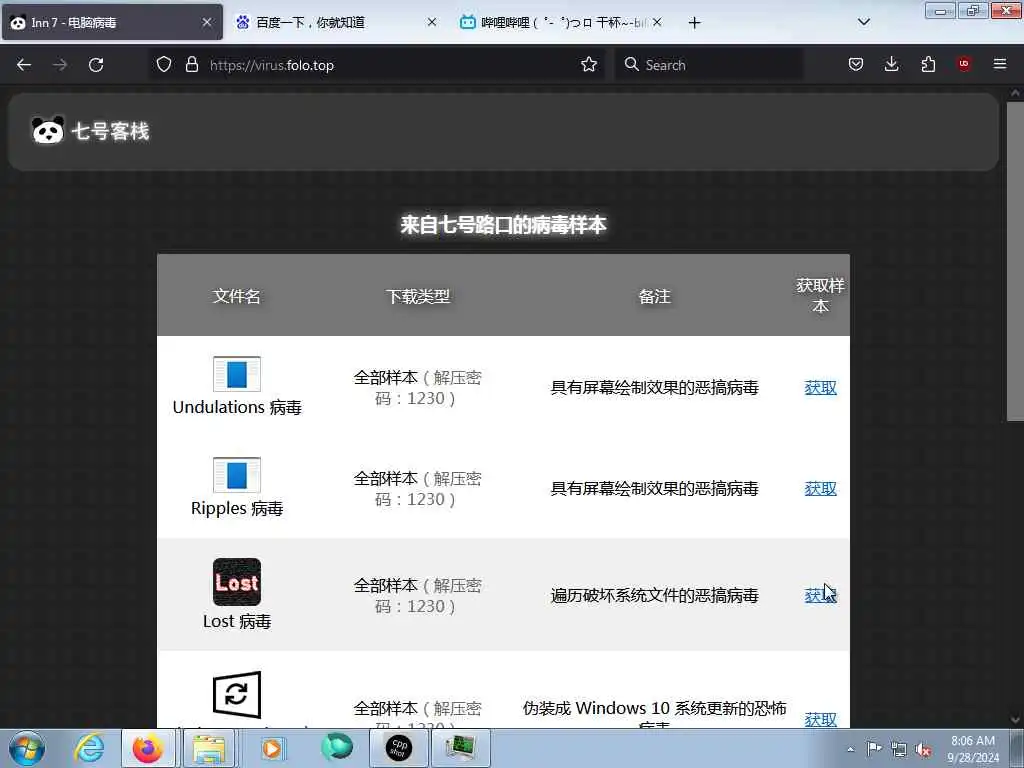Click the 下载类型 column header

tap(418, 296)
